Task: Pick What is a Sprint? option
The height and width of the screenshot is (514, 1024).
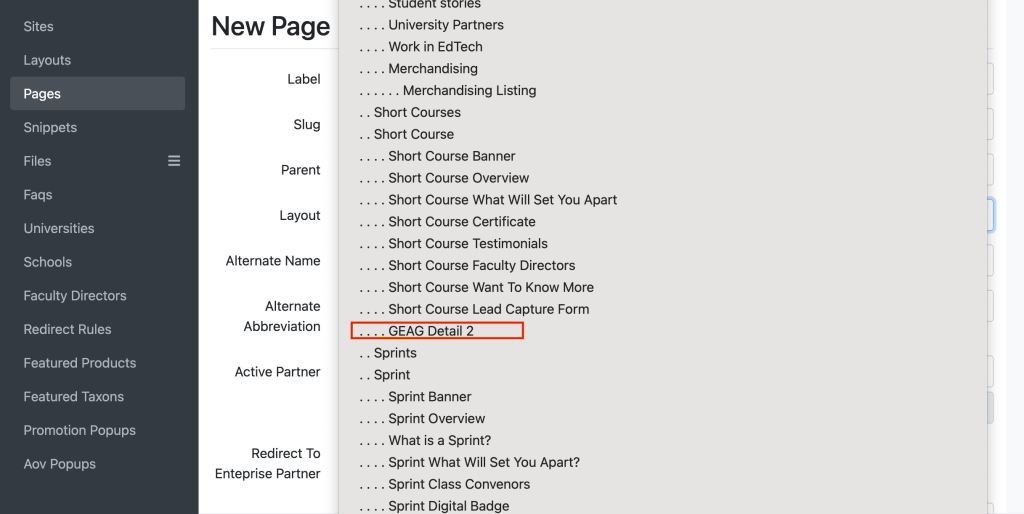Action: pyautogui.click(x=439, y=441)
